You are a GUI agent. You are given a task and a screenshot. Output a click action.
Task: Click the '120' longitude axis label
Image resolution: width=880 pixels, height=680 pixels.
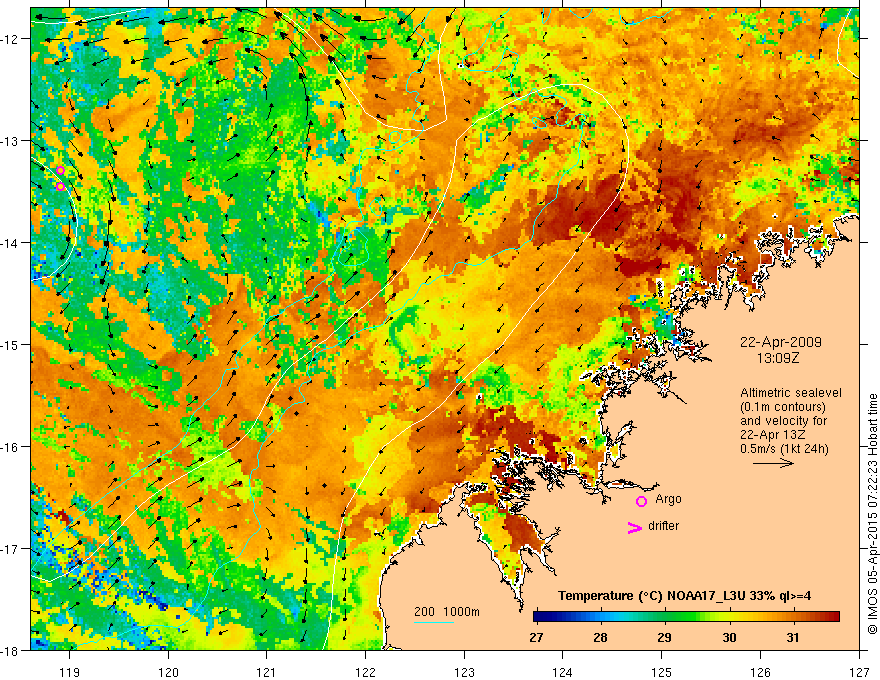(168, 672)
